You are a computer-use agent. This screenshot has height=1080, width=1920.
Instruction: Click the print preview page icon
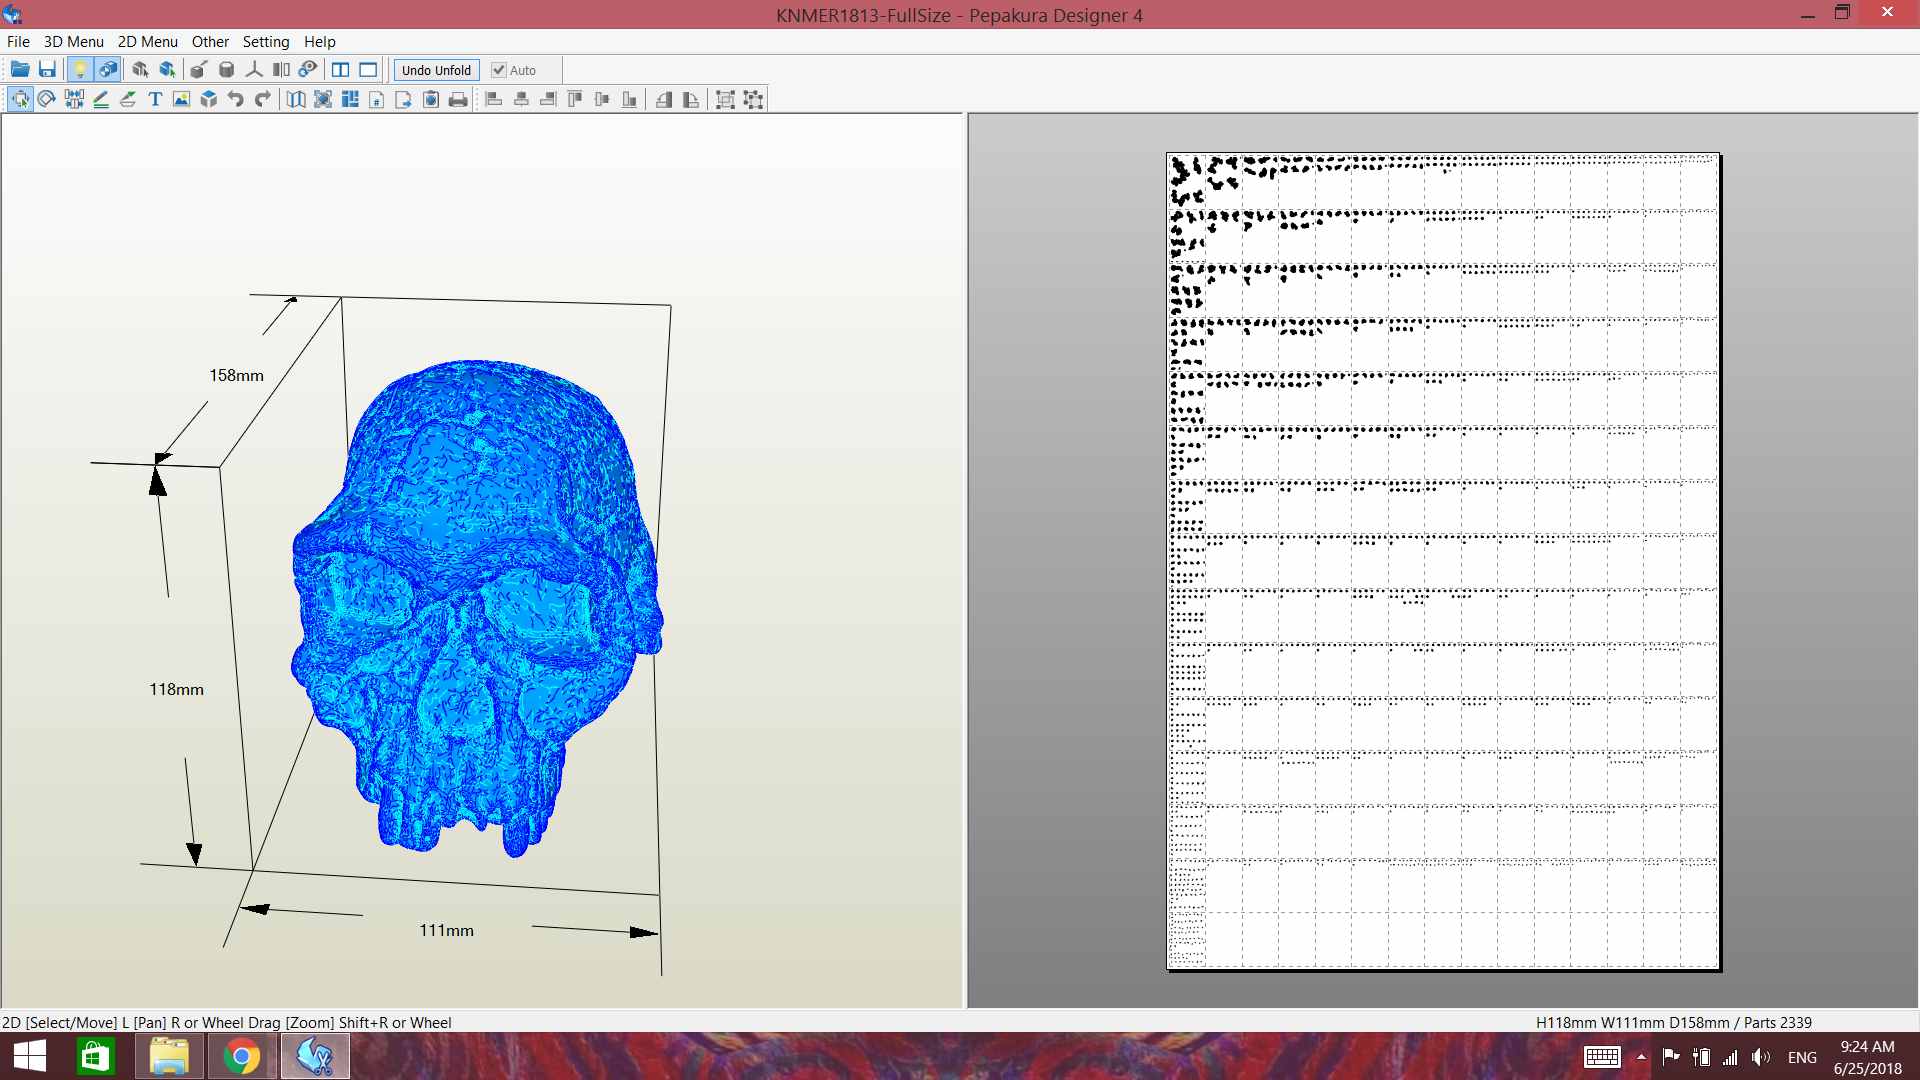[x=431, y=99]
